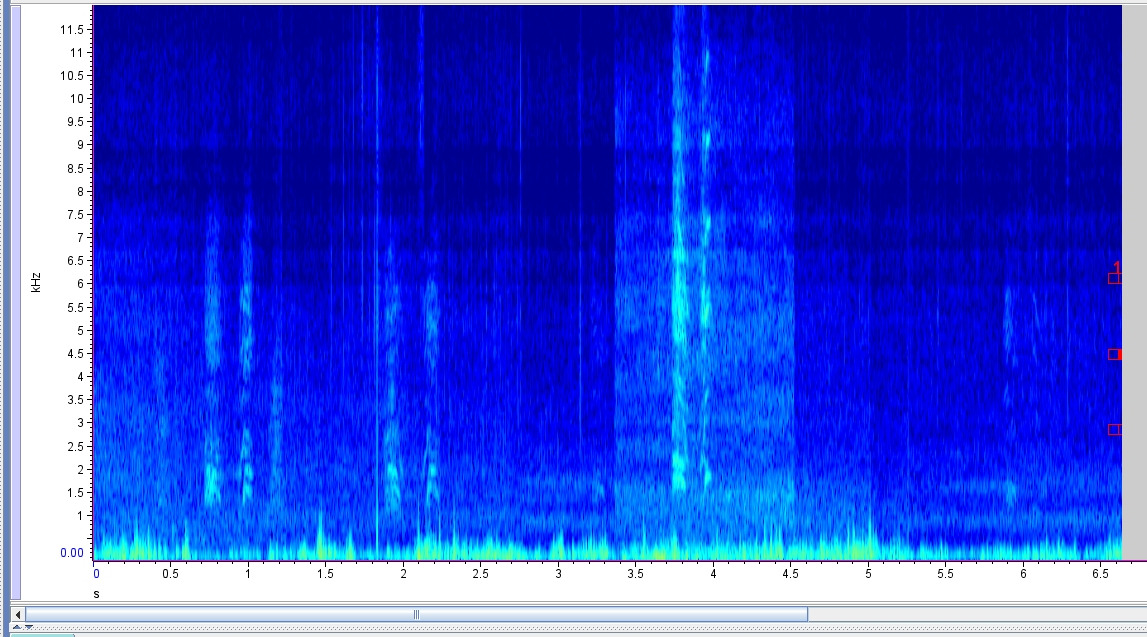Viewport: 1147px width, 637px height.
Task: Select the bottom red selection handle
Action: (x=1114, y=429)
